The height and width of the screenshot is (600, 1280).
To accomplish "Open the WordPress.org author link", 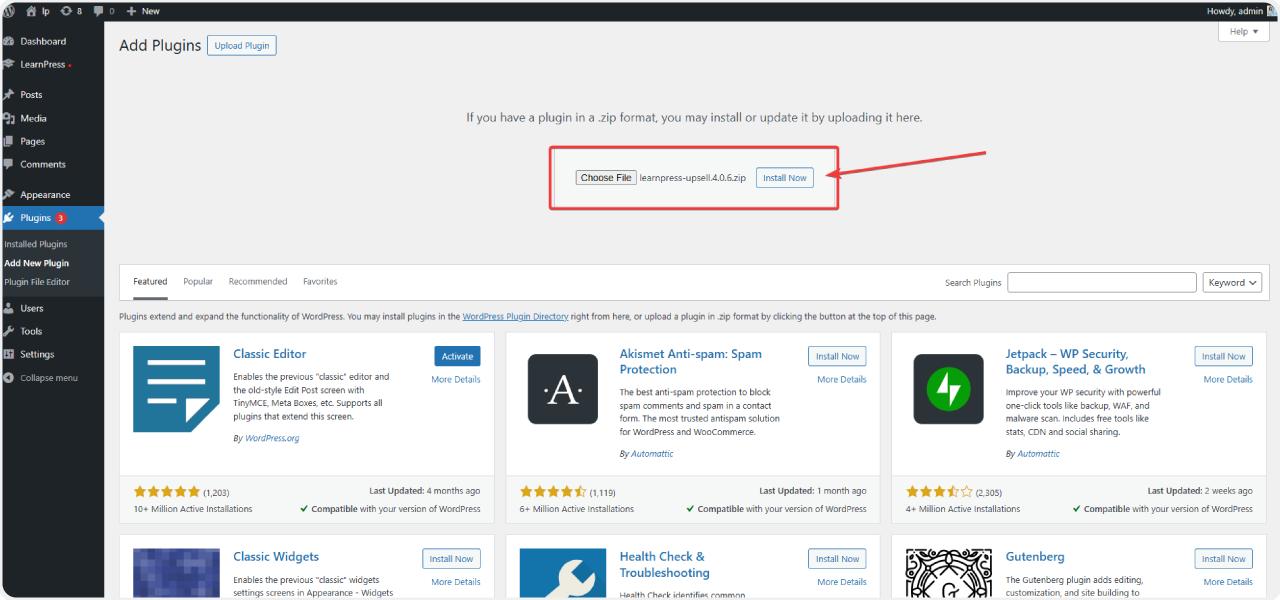I will coord(272,438).
